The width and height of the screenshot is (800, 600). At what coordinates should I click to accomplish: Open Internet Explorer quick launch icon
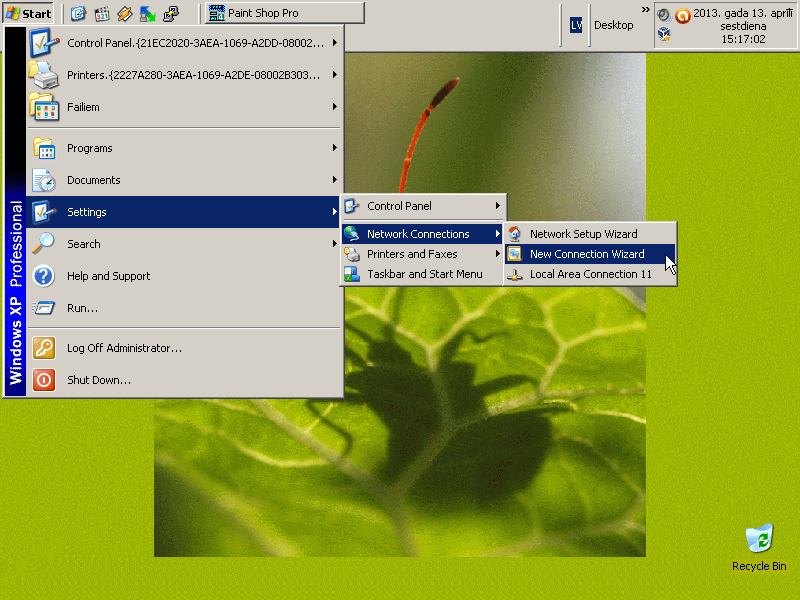point(78,13)
